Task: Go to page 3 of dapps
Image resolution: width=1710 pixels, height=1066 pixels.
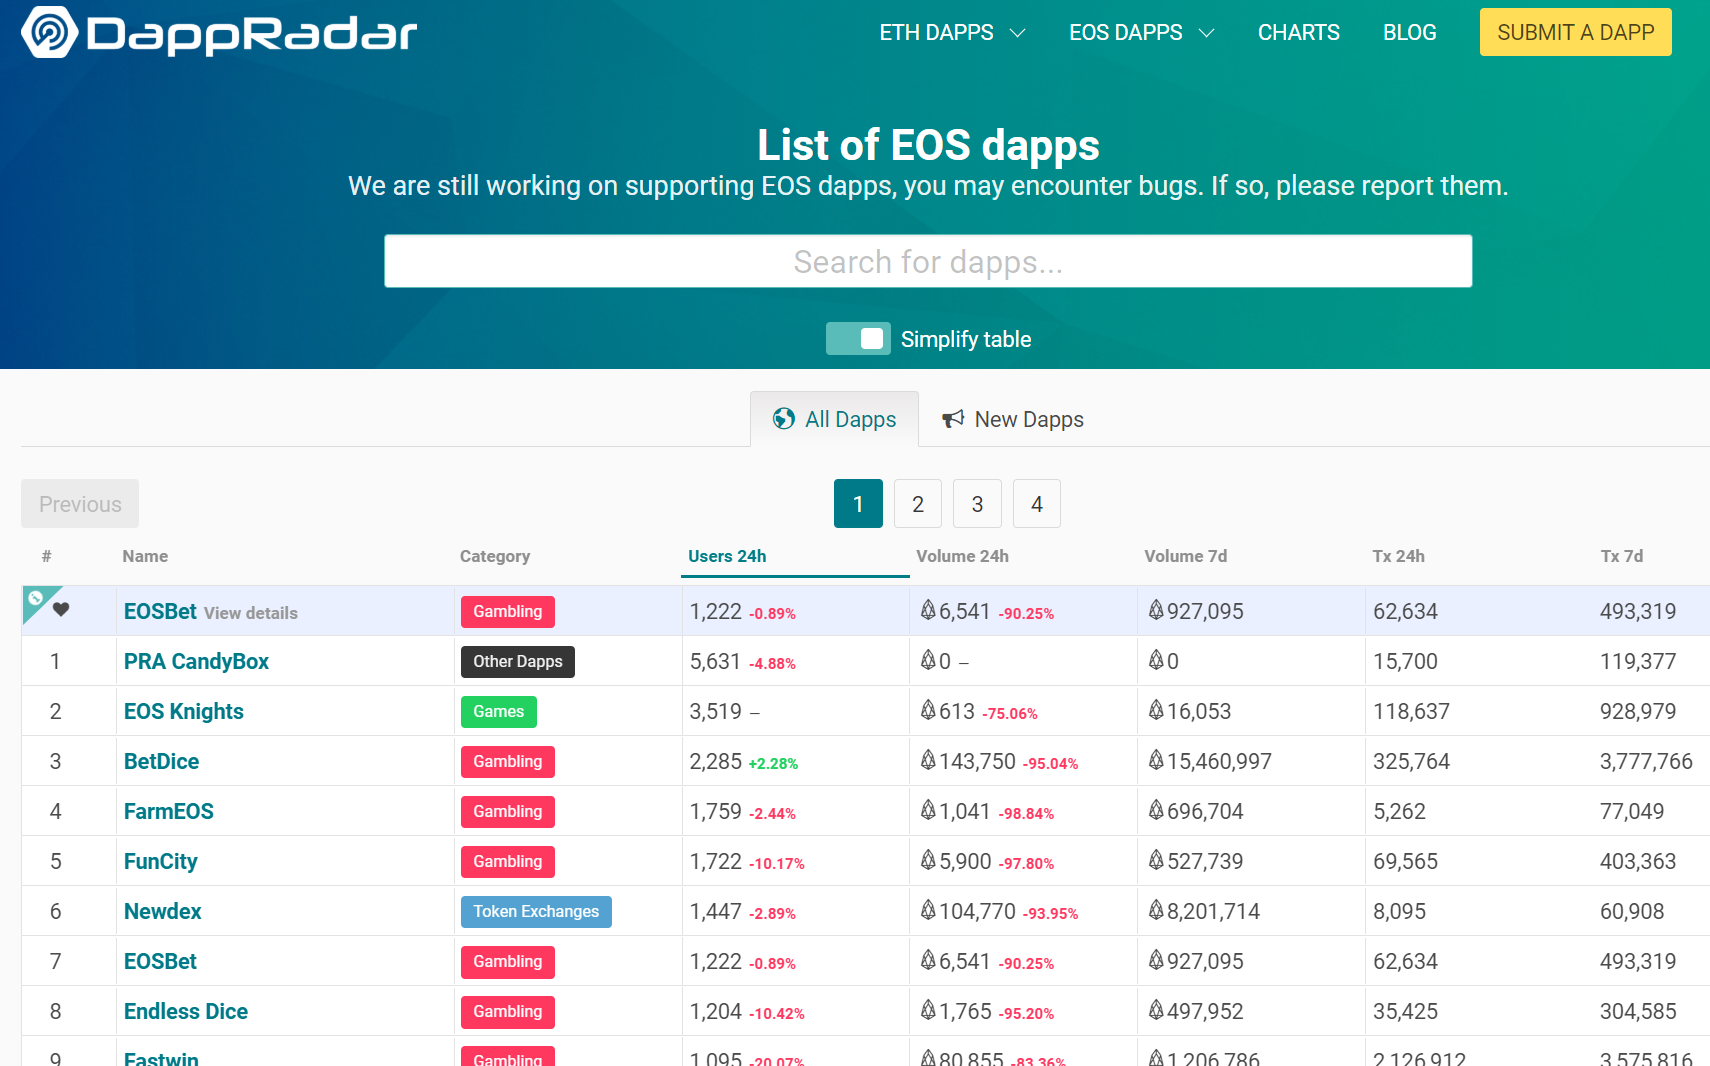Action: (977, 504)
